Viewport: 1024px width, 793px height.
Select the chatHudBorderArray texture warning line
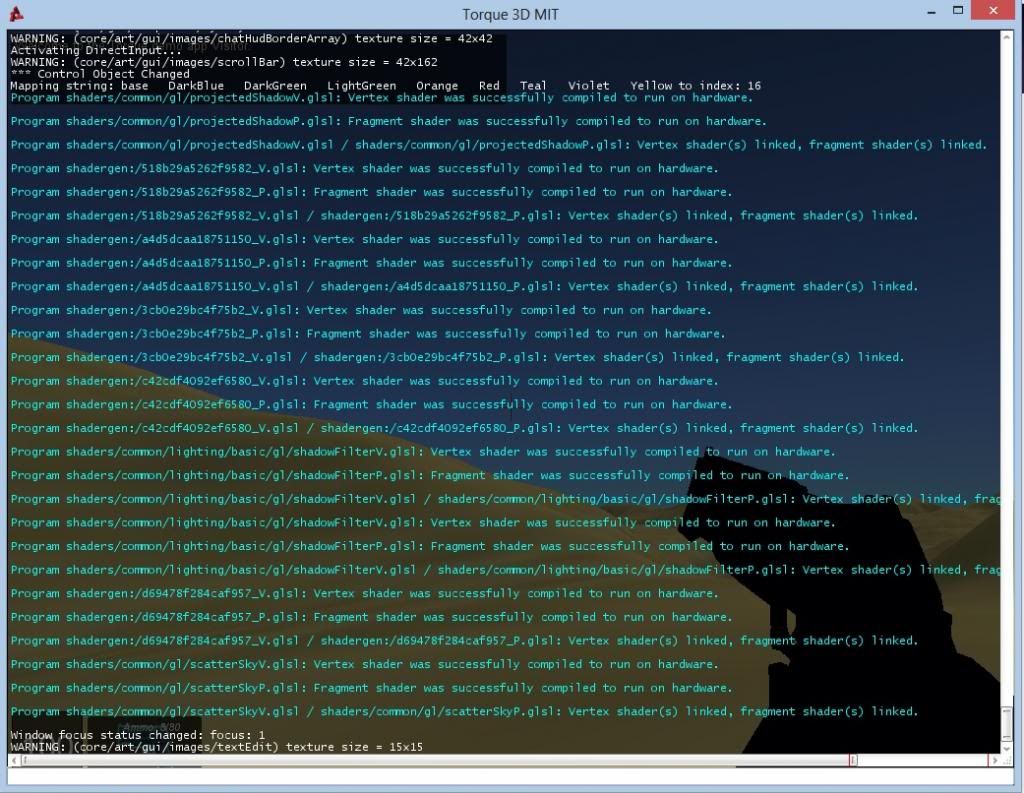pyautogui.click(x=251, y=39)
